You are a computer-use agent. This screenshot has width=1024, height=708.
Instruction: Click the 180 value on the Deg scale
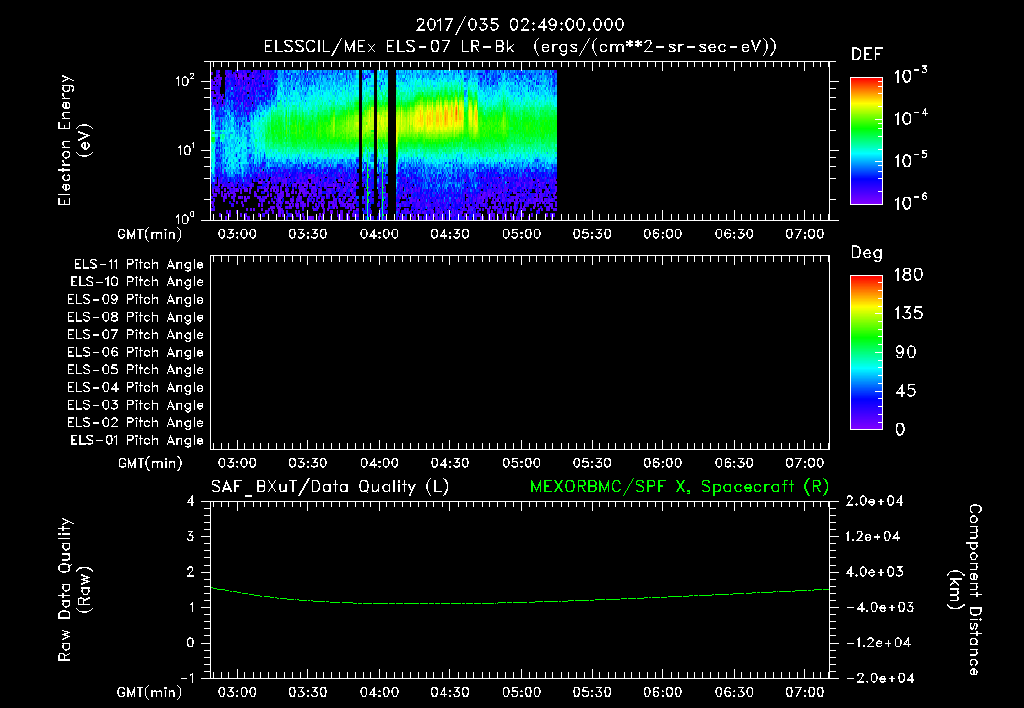point(908,274)
